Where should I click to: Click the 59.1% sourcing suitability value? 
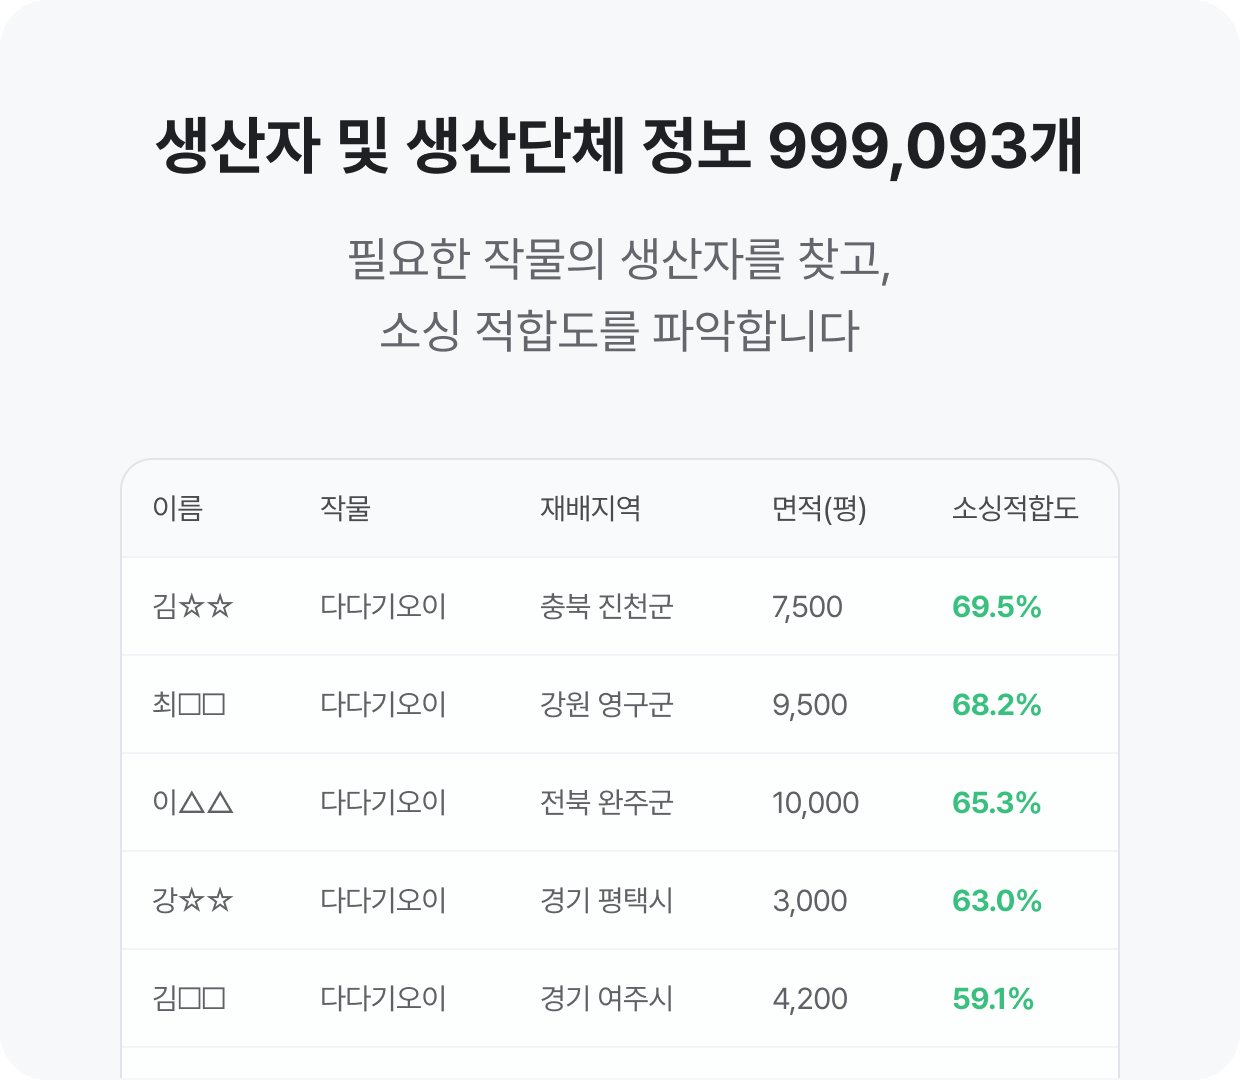(992, 999)
